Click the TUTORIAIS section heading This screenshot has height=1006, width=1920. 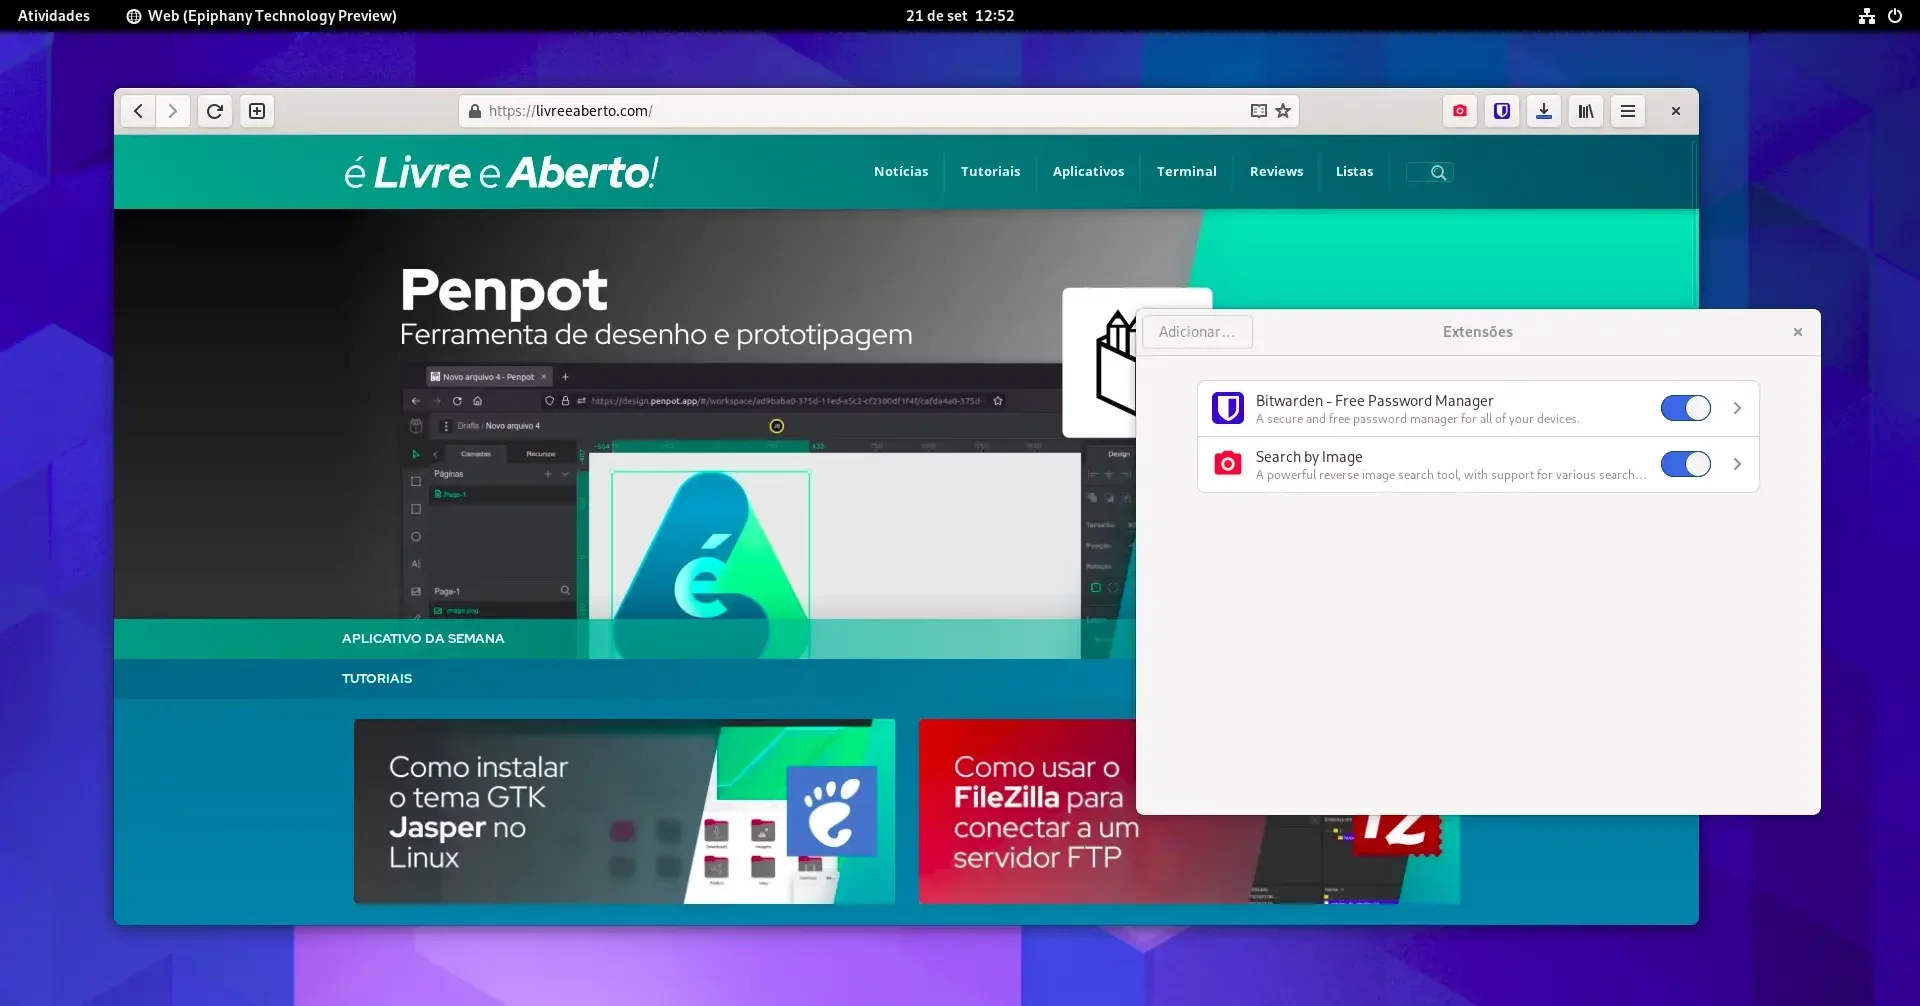377,678
